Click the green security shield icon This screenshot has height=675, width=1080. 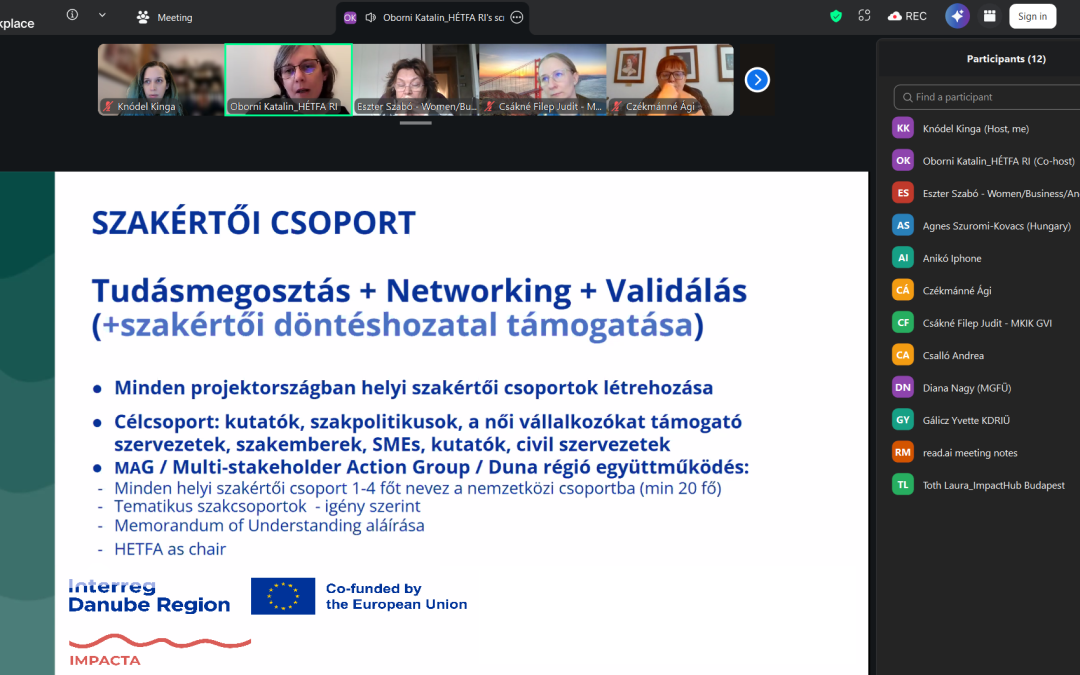point(836,16)
